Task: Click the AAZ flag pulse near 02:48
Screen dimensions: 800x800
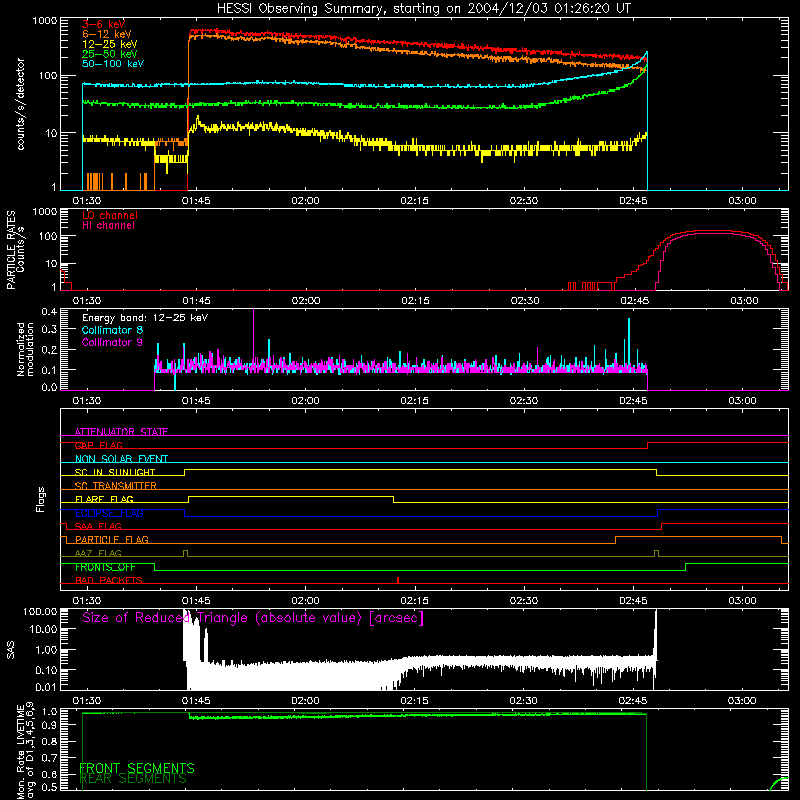Action: (x=657, y=553)
